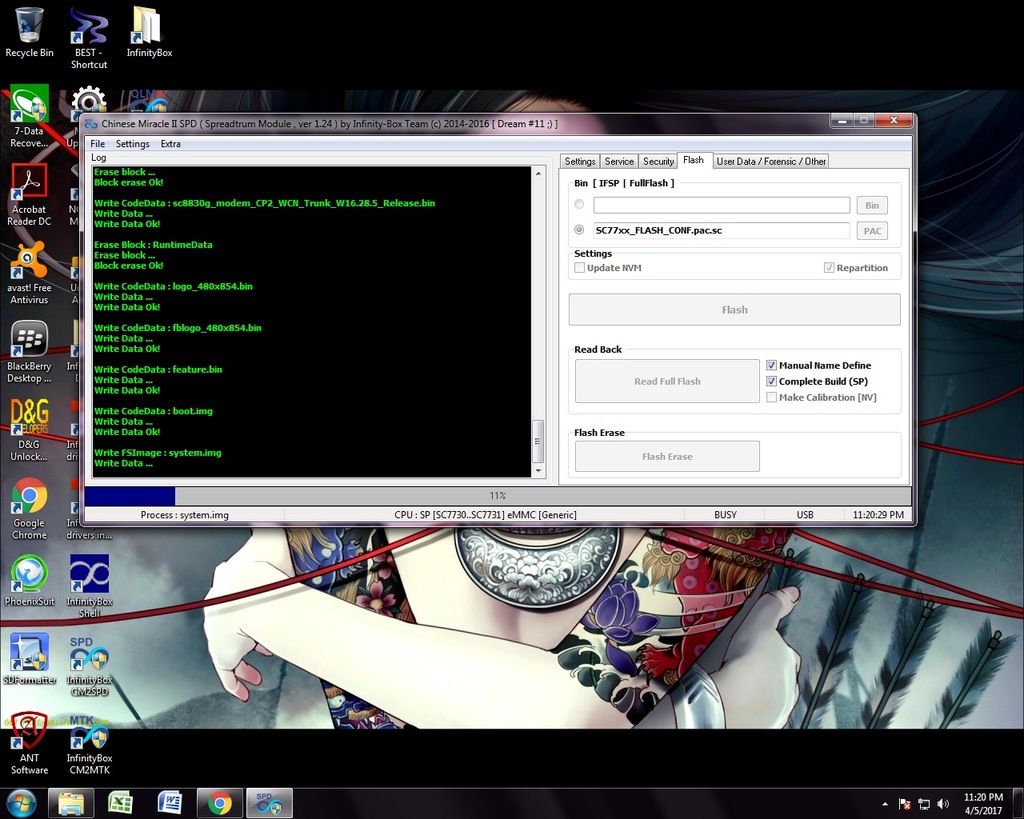1024x819 pixels.
Task: Open BlackBerry Desktop shortcut
Action: (29, 351)
